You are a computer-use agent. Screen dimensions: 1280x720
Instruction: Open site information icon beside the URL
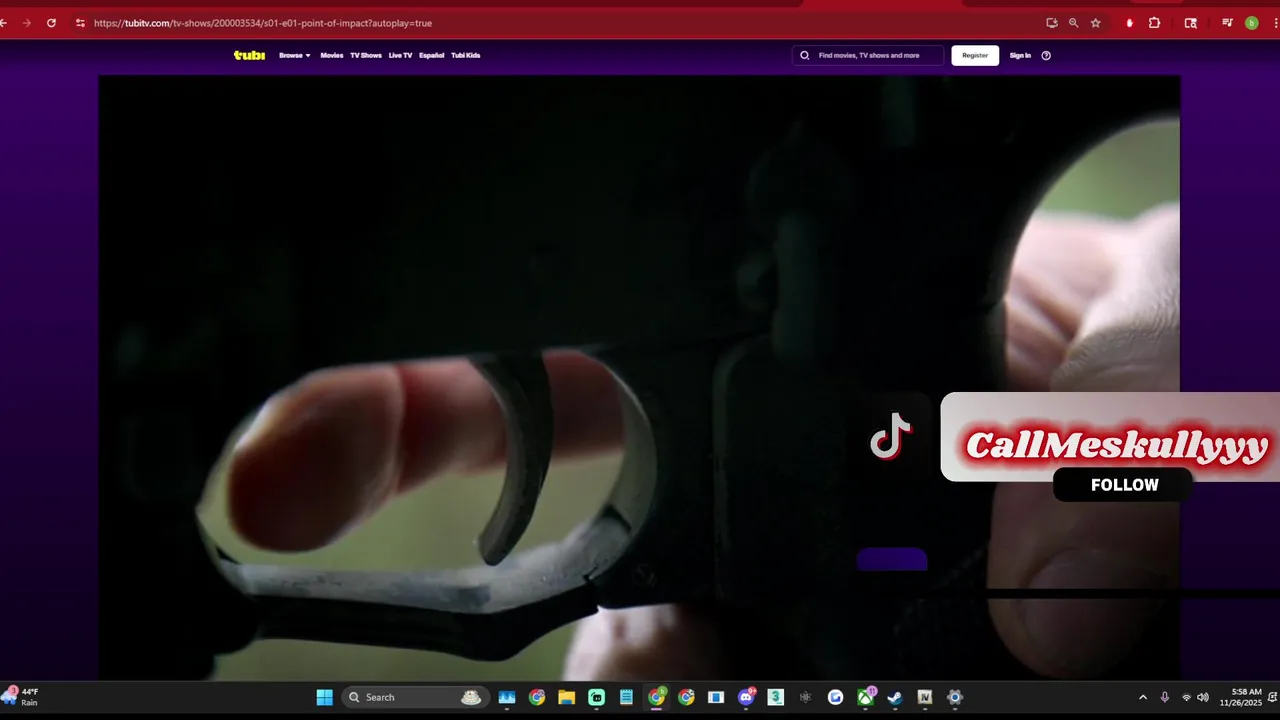[x=80, y=23]
